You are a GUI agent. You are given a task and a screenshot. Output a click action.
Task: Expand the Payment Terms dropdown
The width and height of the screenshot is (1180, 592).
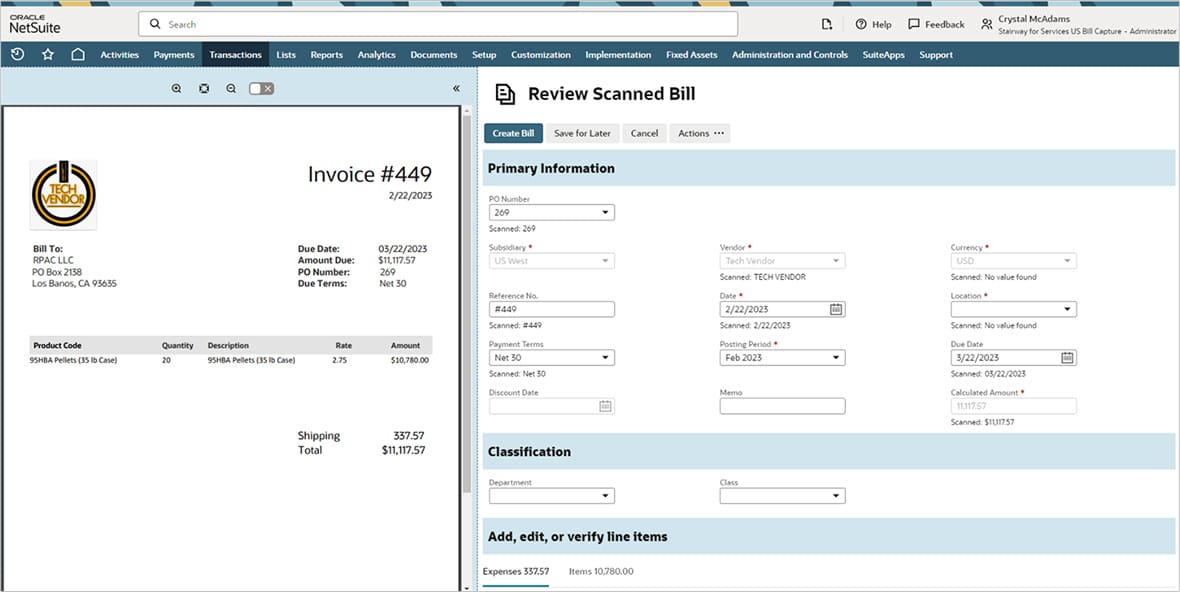coord(605,357)
